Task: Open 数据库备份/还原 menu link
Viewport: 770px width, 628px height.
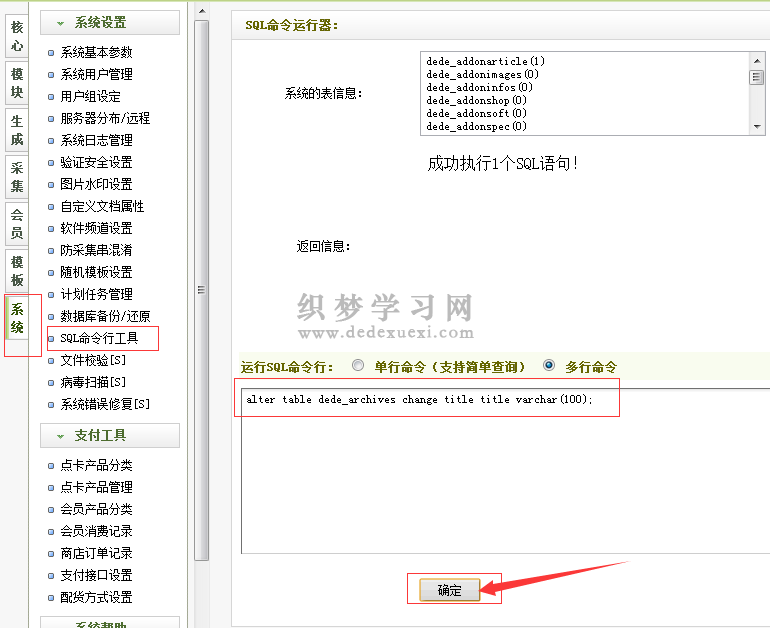Action: point(105,316)
